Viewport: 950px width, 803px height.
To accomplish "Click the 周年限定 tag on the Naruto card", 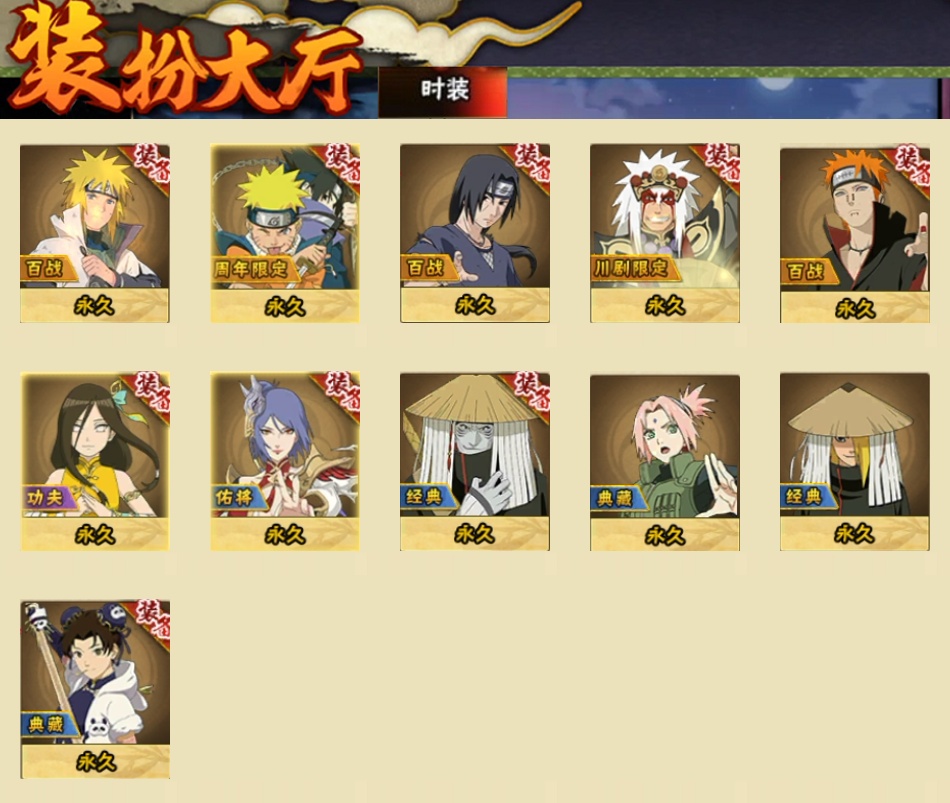I will [253, 268].
